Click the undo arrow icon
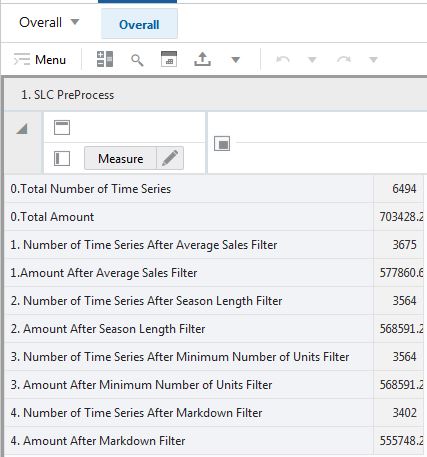The image size is (427, 457). pos(282,60)
